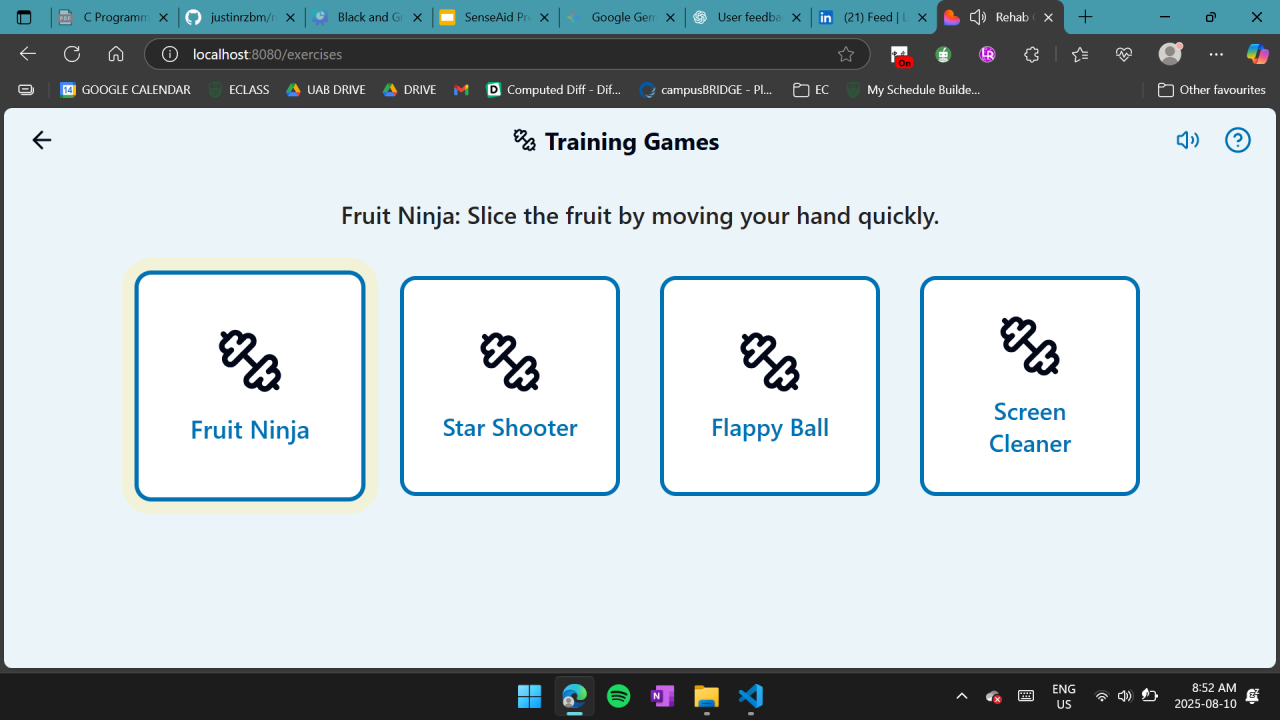The height and width of the screenshot is (720, 1280).
Task: Reload the page with browser refresh button
Action: 72,54
